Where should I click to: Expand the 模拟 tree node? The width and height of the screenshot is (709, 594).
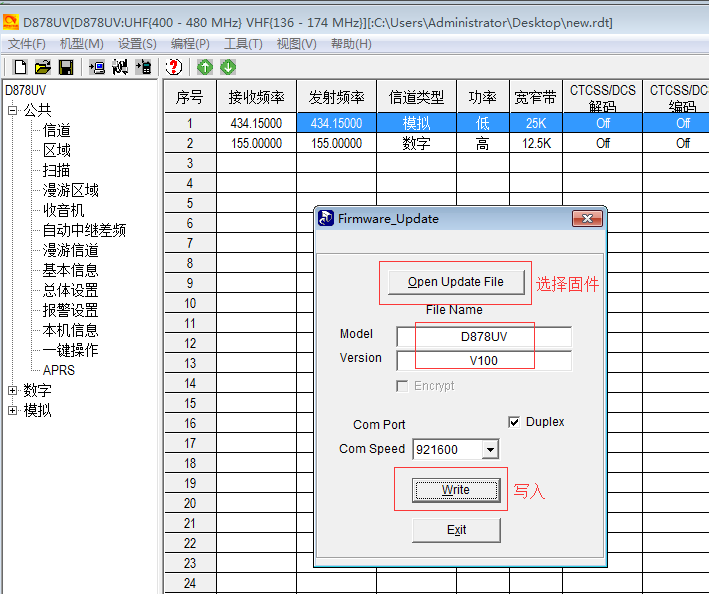(13, 410)
